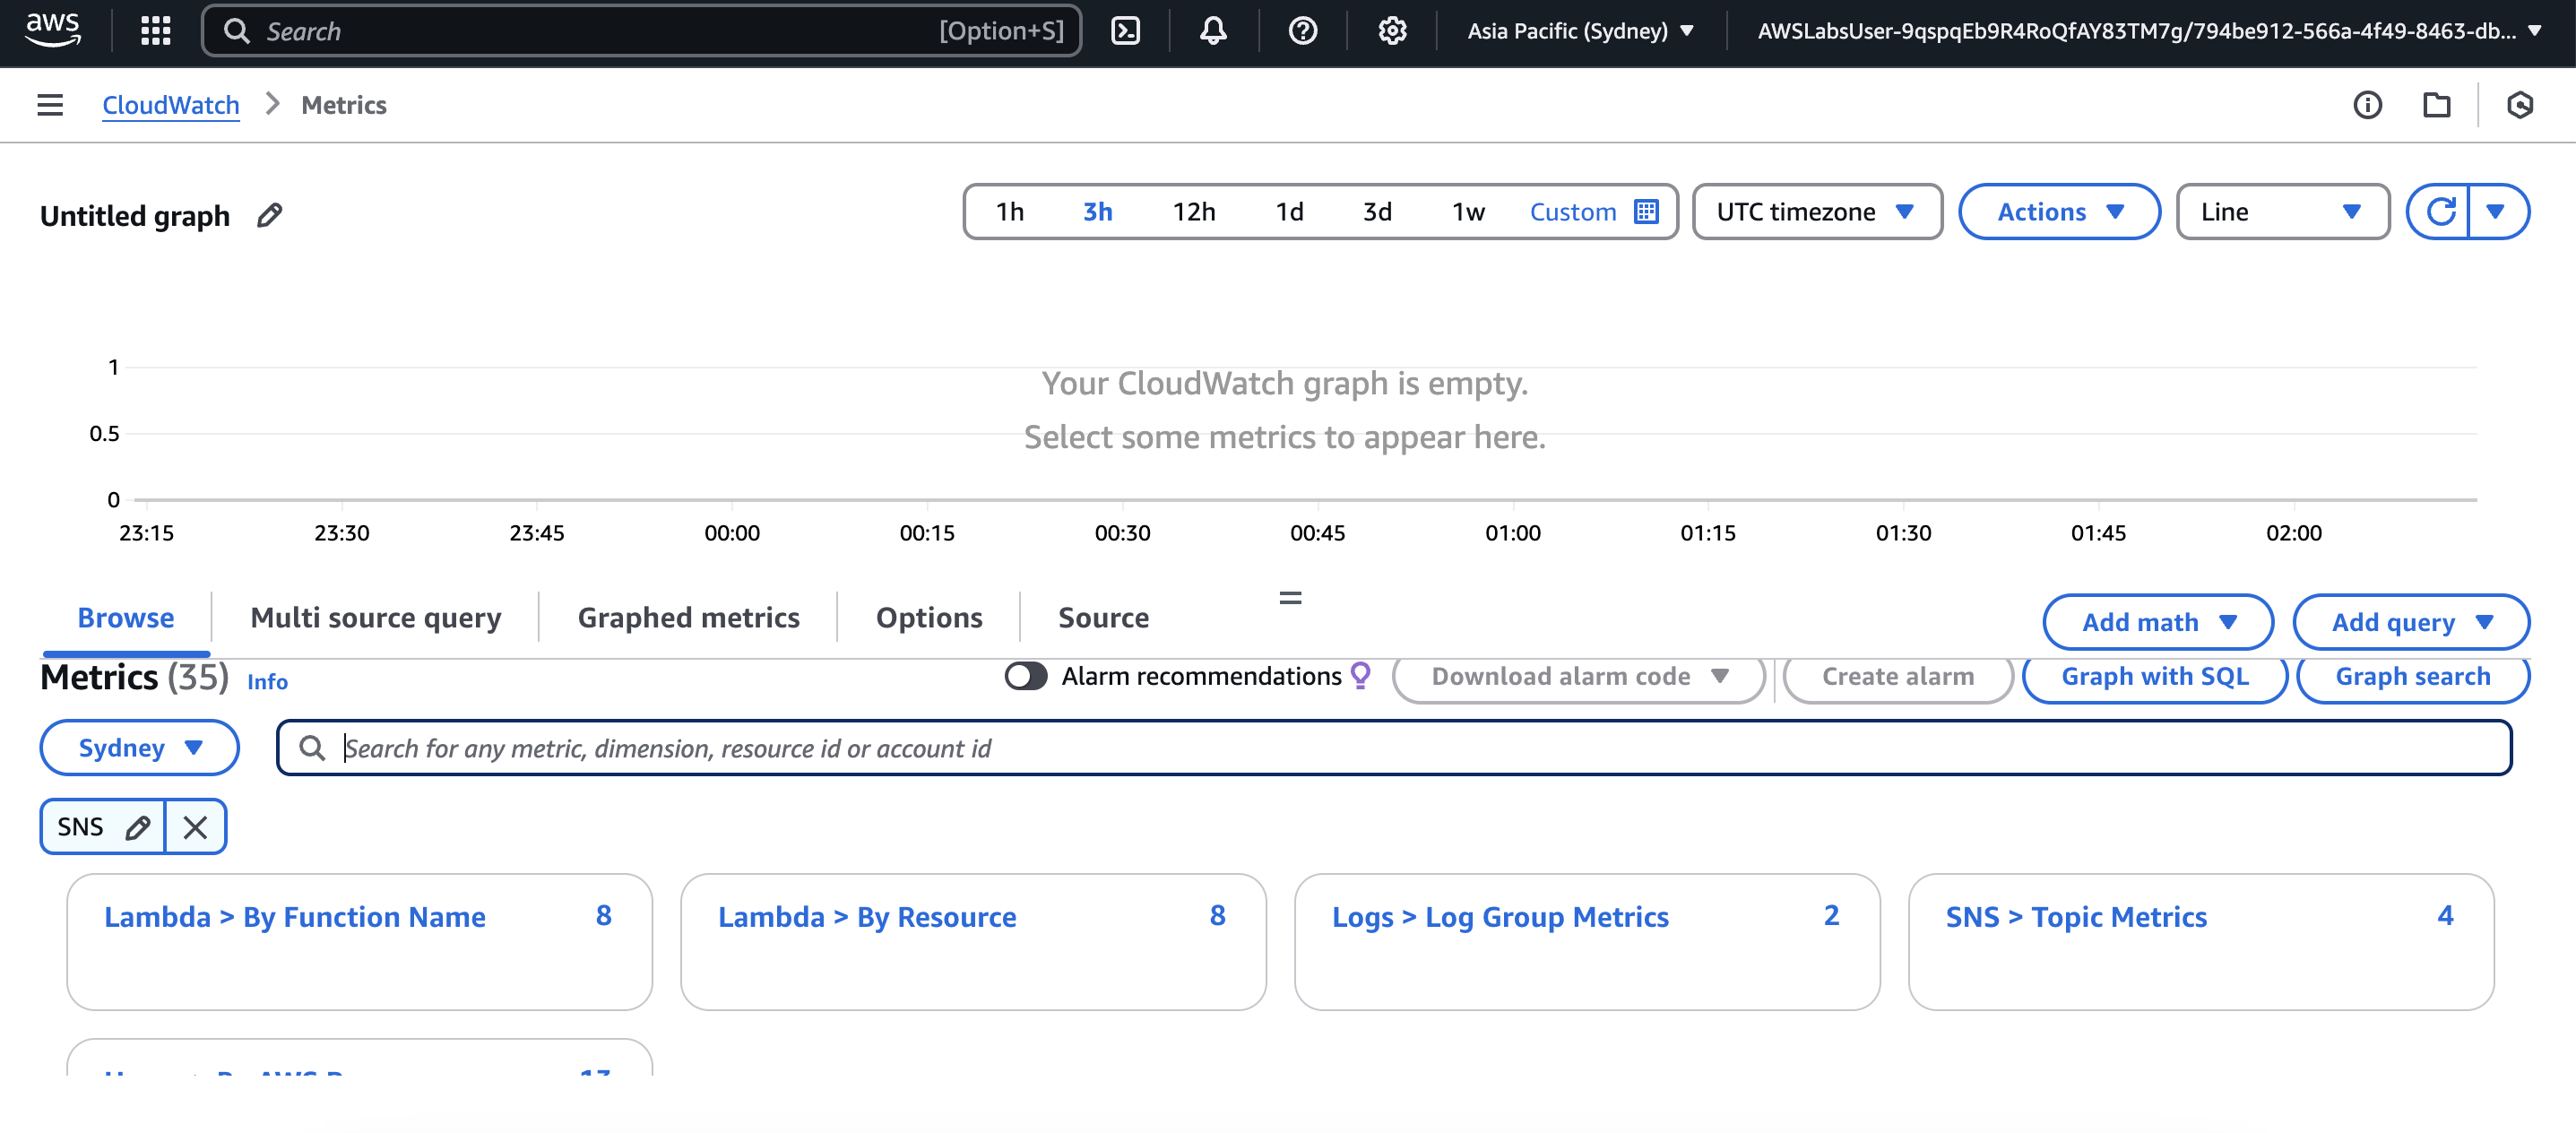Switch to the Options tab
This screenshot has height=1133, width=2576.
coord(929,618)
